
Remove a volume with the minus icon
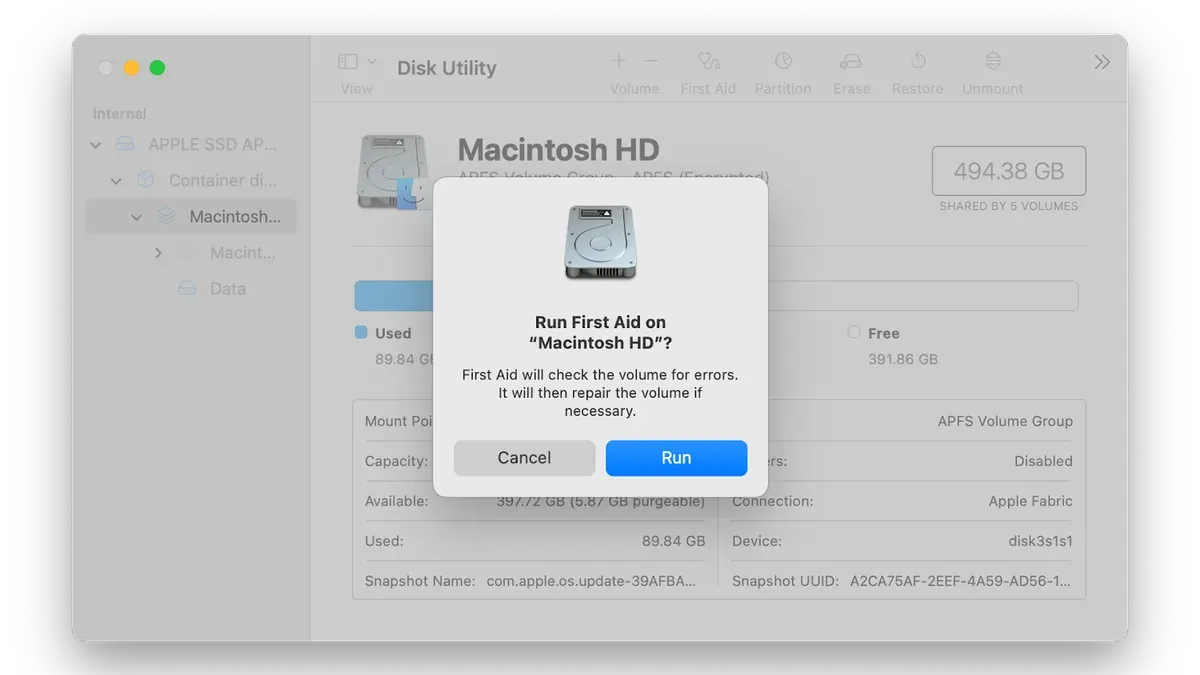coord(651,61)
